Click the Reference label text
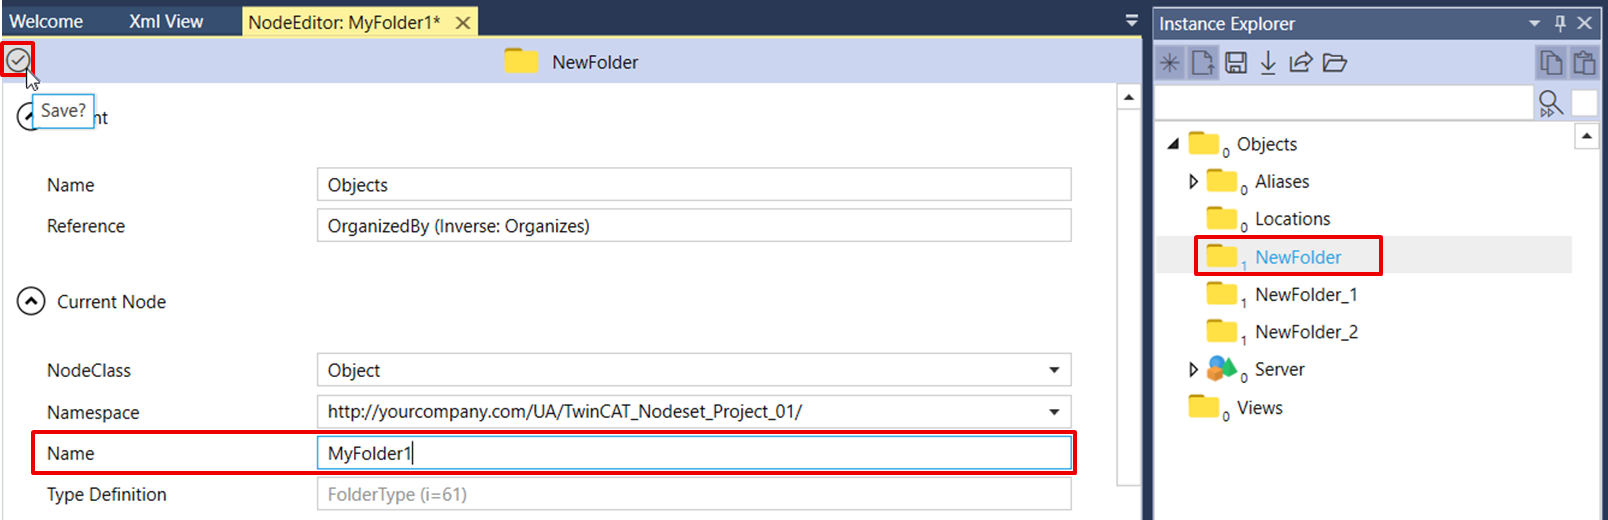 click(x=86, y=226)
